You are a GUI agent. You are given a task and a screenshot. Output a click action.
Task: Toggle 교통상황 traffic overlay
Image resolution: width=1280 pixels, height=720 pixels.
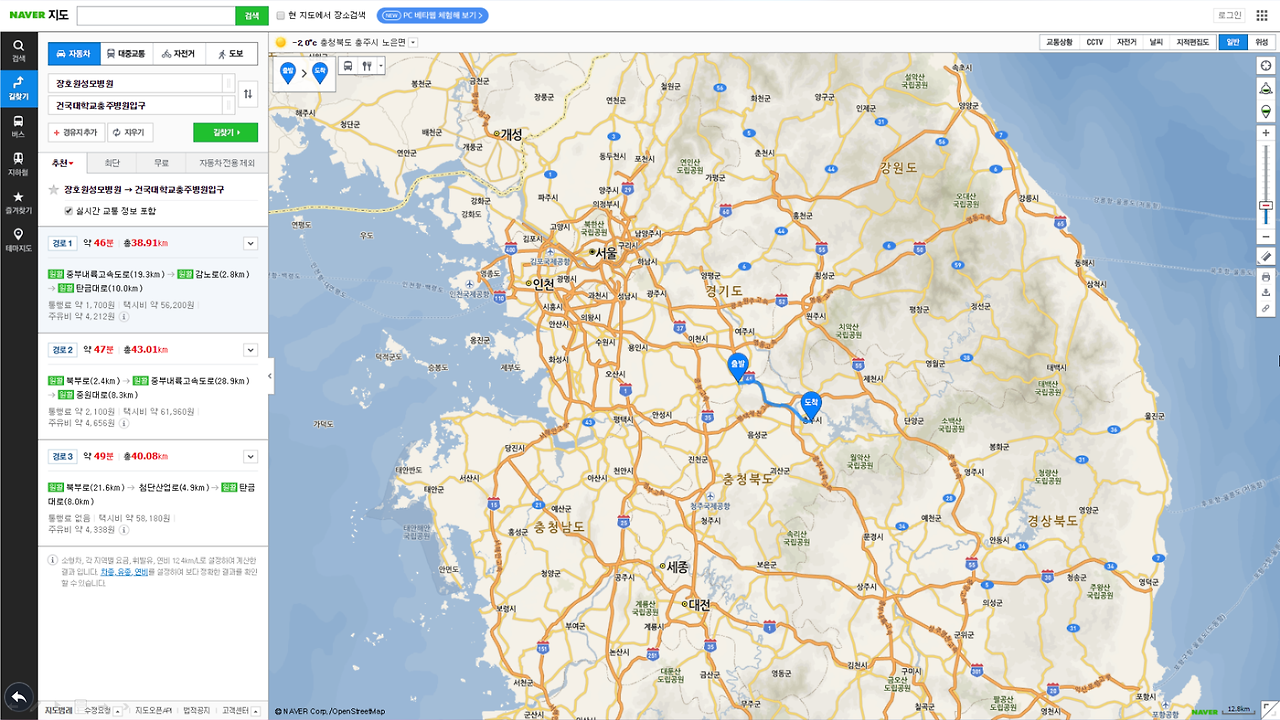point(1059,42)
